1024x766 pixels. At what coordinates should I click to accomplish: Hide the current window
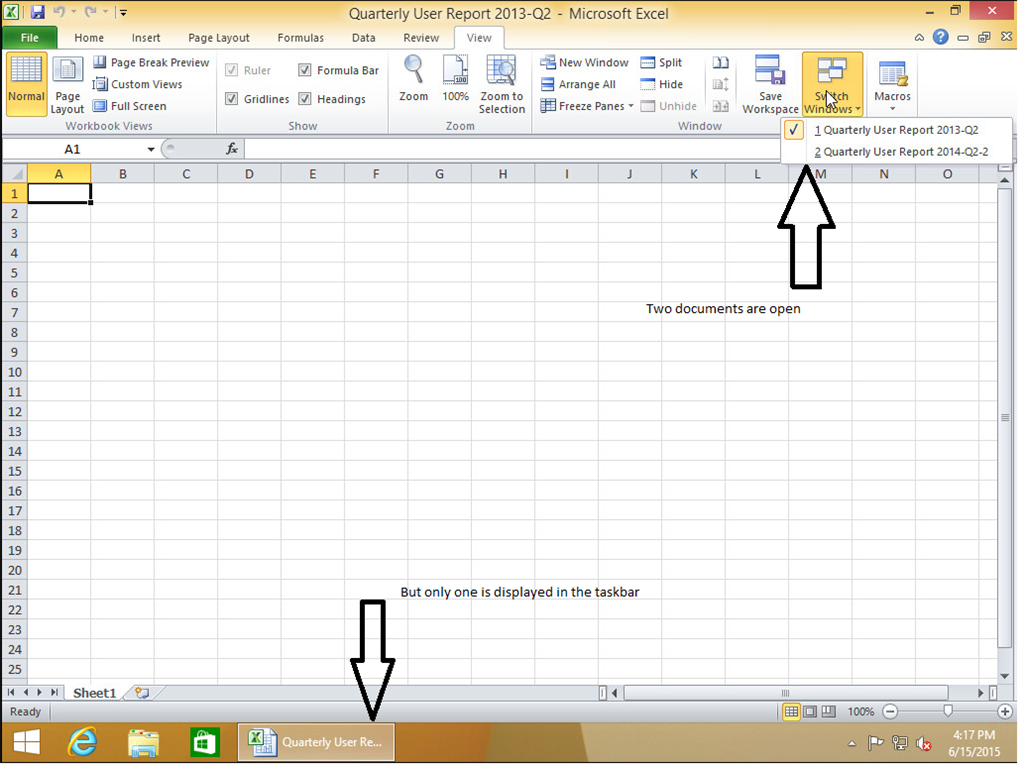coord(662,84)
